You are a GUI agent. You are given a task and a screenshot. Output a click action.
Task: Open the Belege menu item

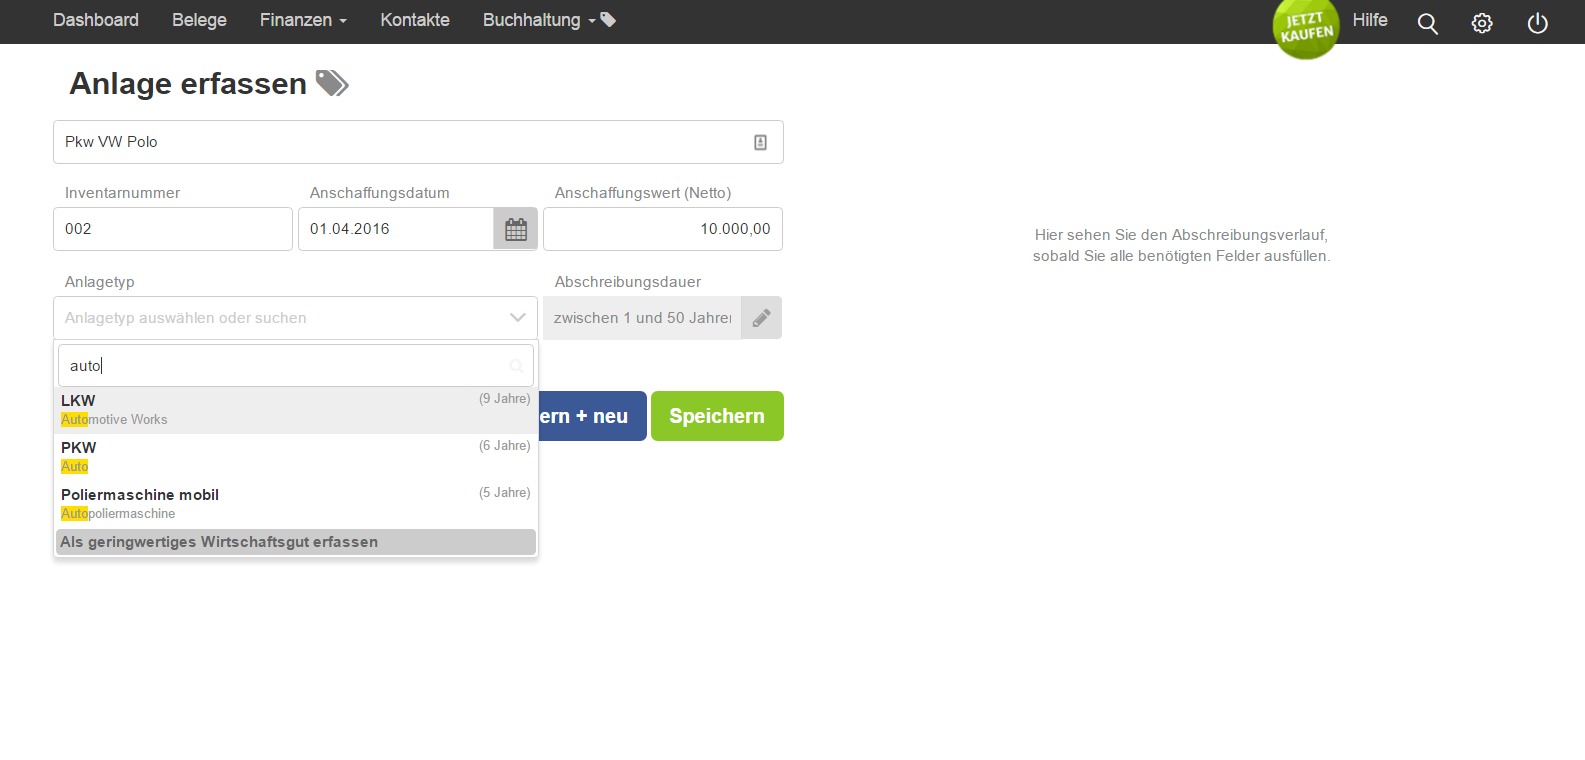[199, 20]
